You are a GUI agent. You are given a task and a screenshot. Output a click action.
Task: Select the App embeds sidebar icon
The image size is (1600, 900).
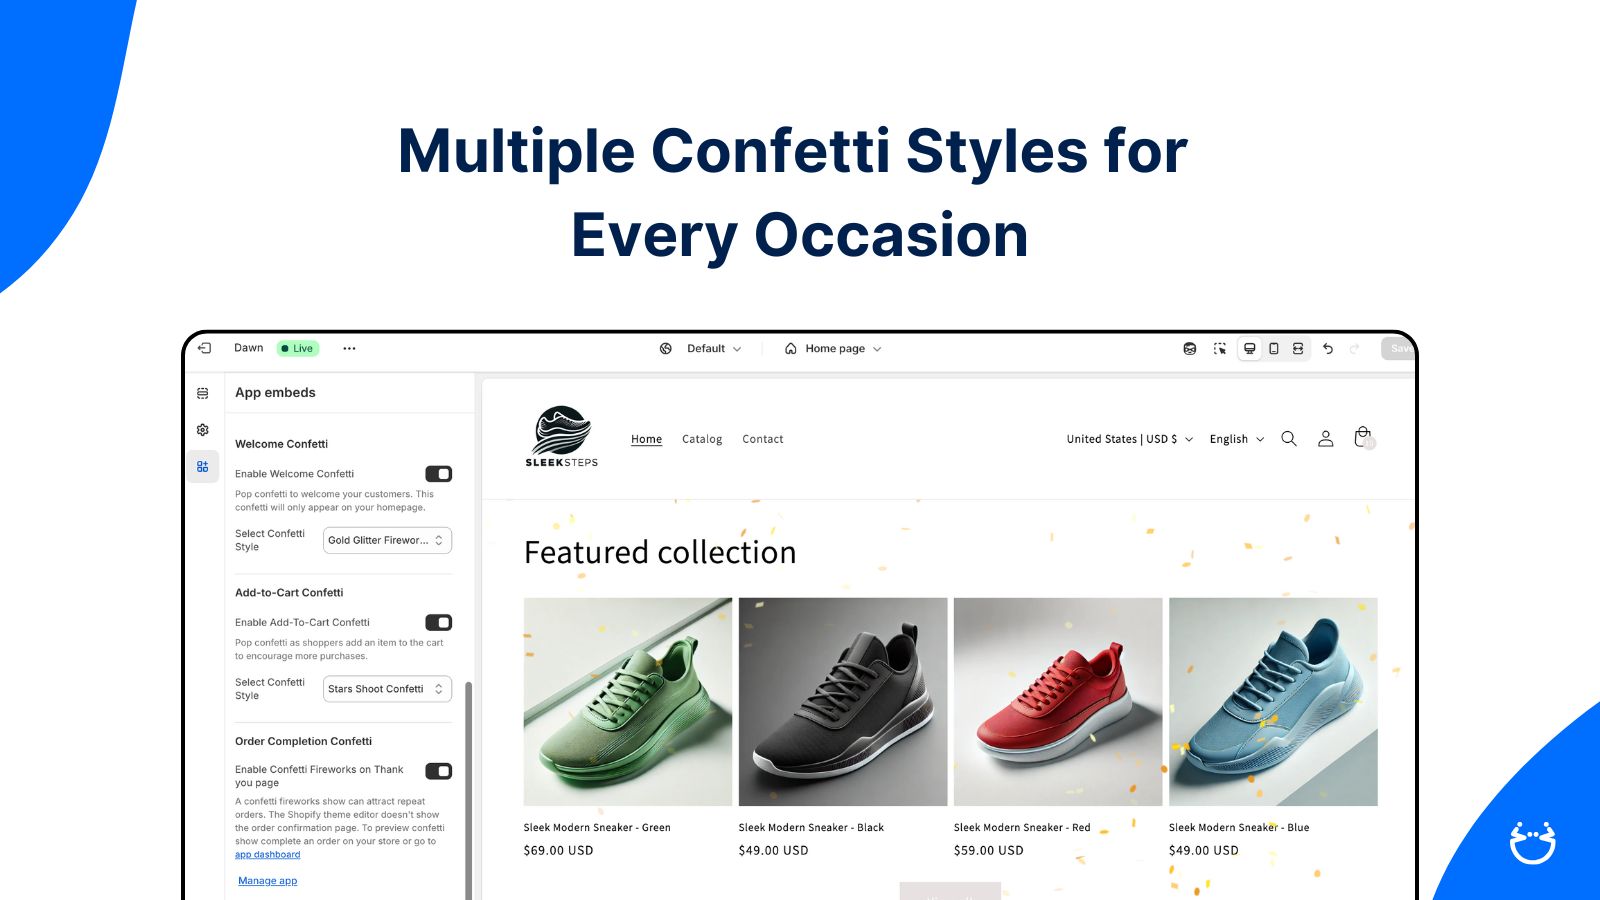pos(203,467)
